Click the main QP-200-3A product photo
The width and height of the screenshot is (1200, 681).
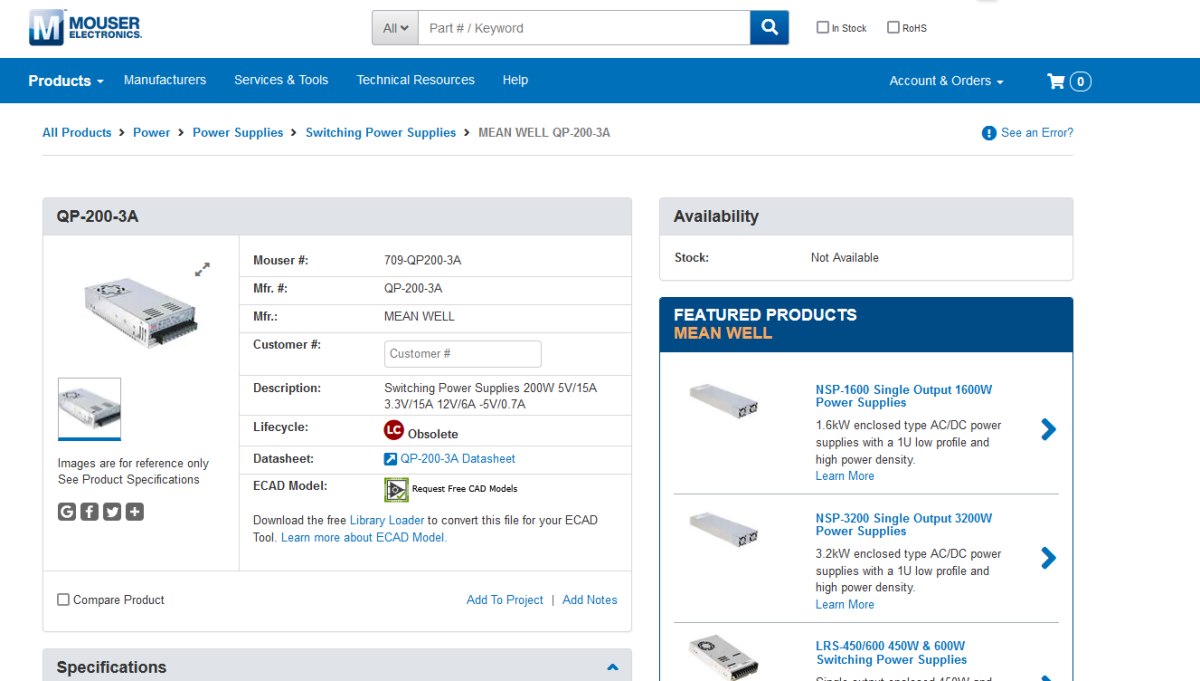click(x=141, y=312)
